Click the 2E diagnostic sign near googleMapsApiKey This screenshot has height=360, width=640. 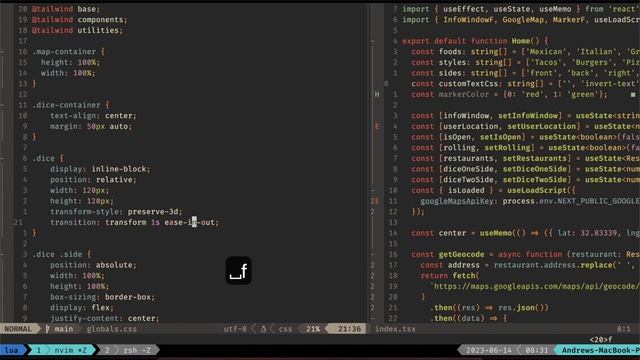375,201
